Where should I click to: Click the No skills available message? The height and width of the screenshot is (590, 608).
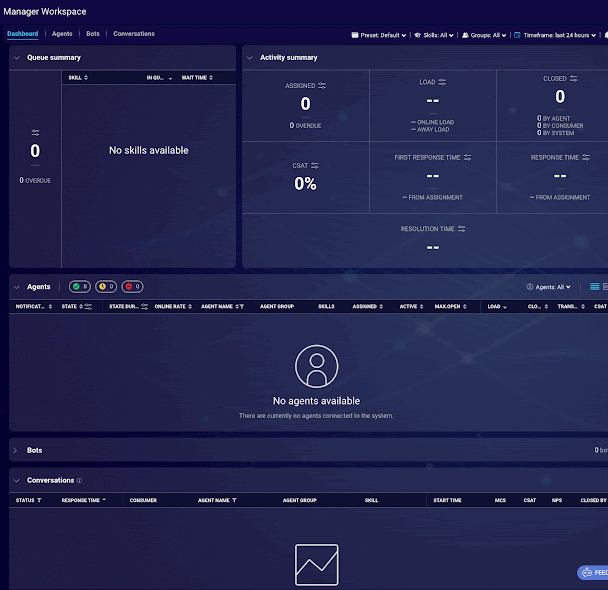pos(149,150)
